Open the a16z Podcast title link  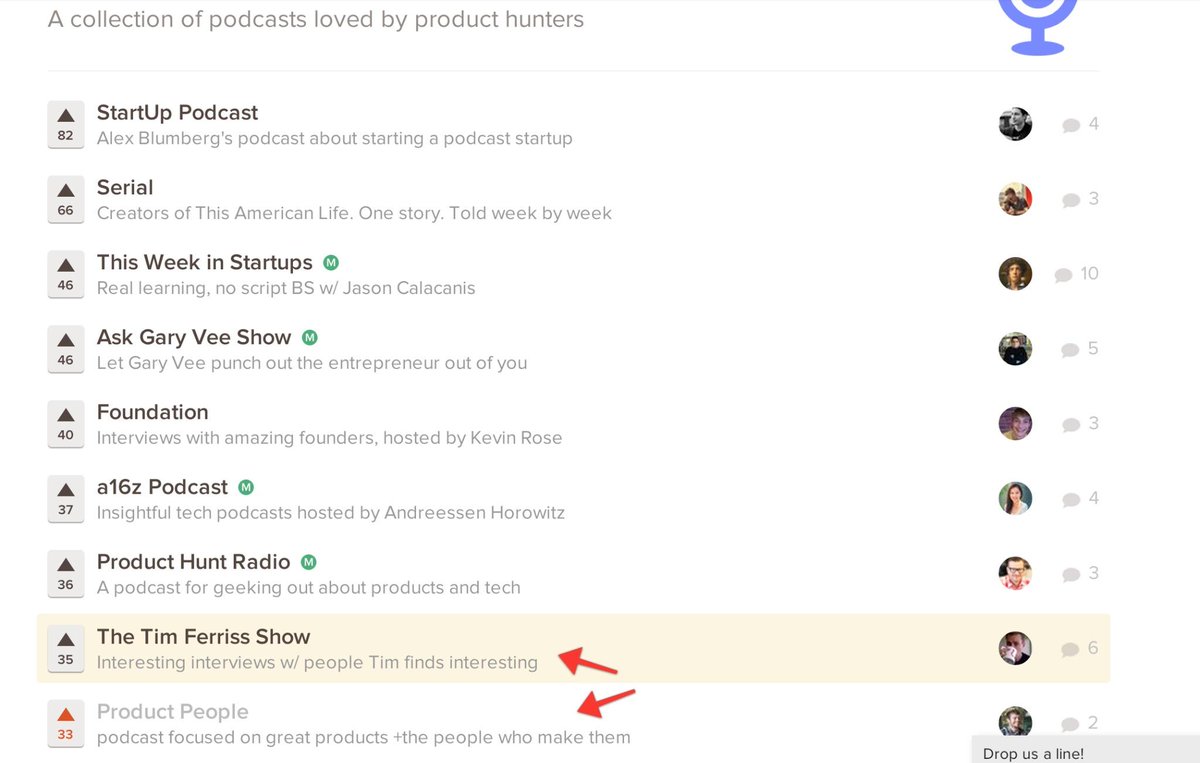[162, 487]
